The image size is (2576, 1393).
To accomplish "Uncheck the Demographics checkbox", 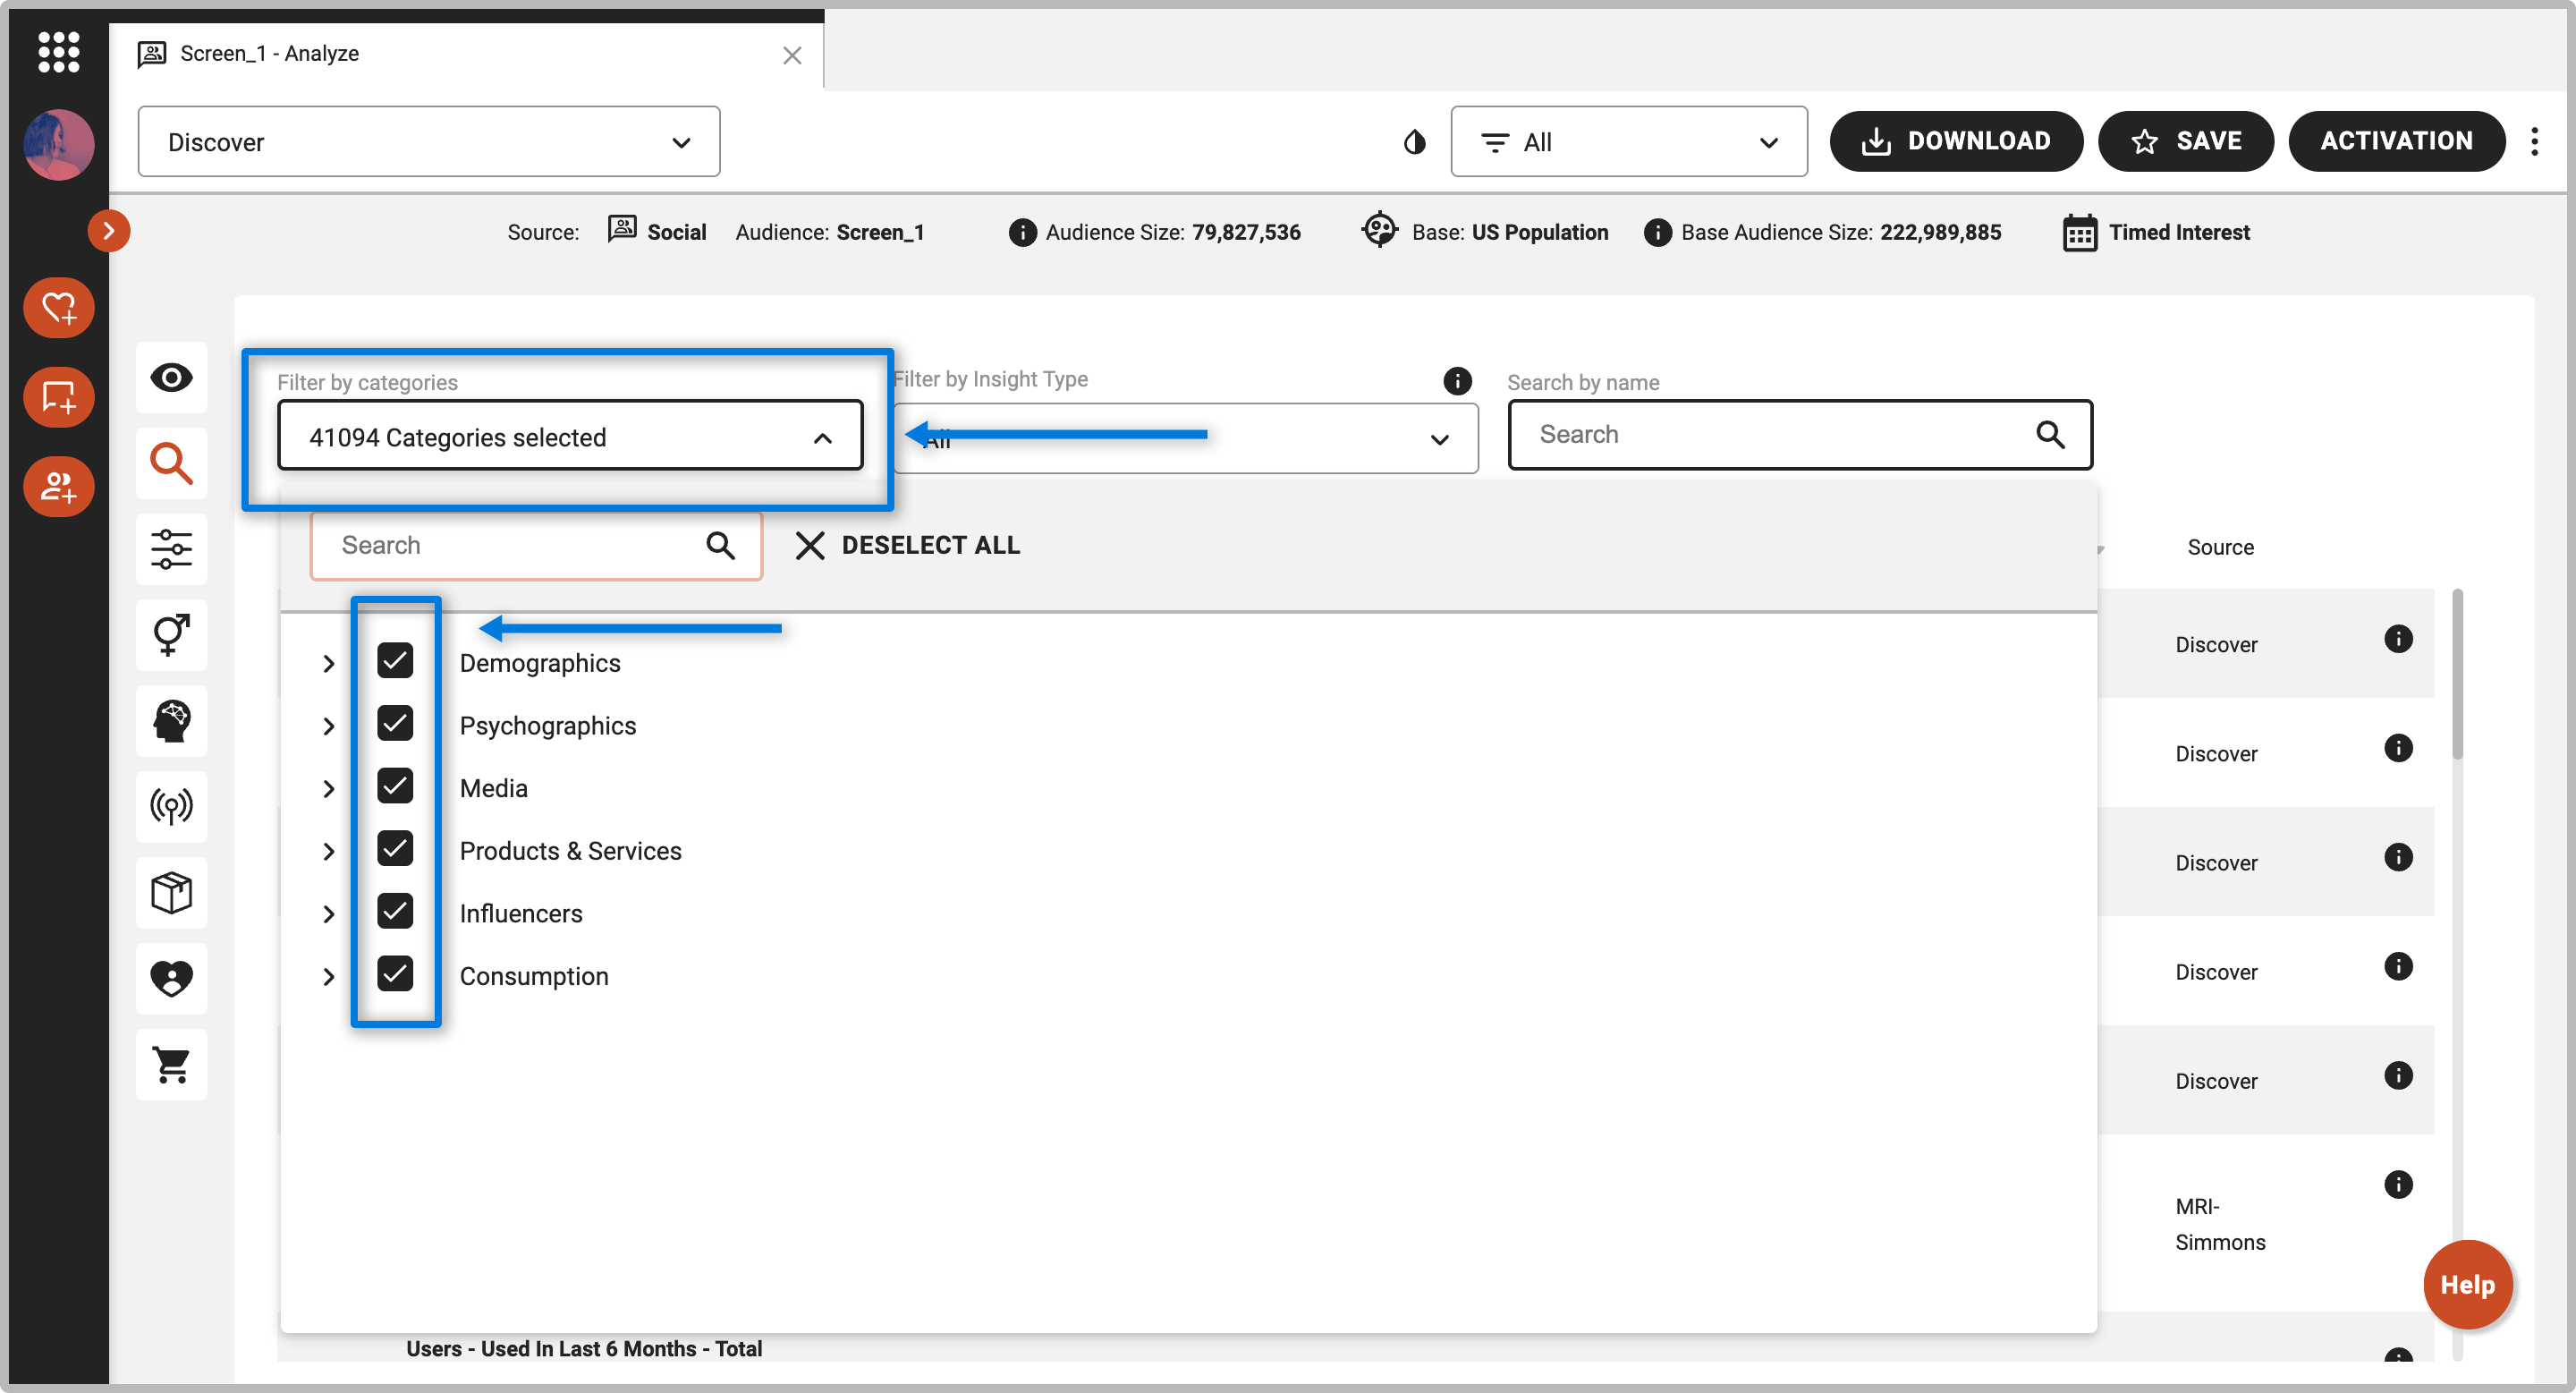I will [395, 660].
